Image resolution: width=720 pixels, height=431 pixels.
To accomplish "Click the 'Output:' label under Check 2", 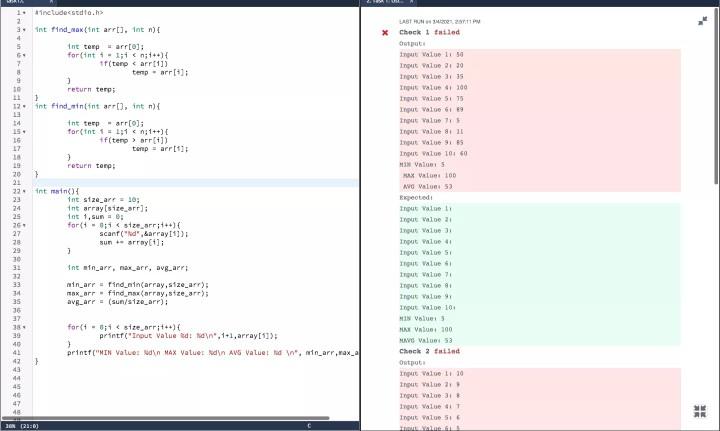I will click(412, 363).
